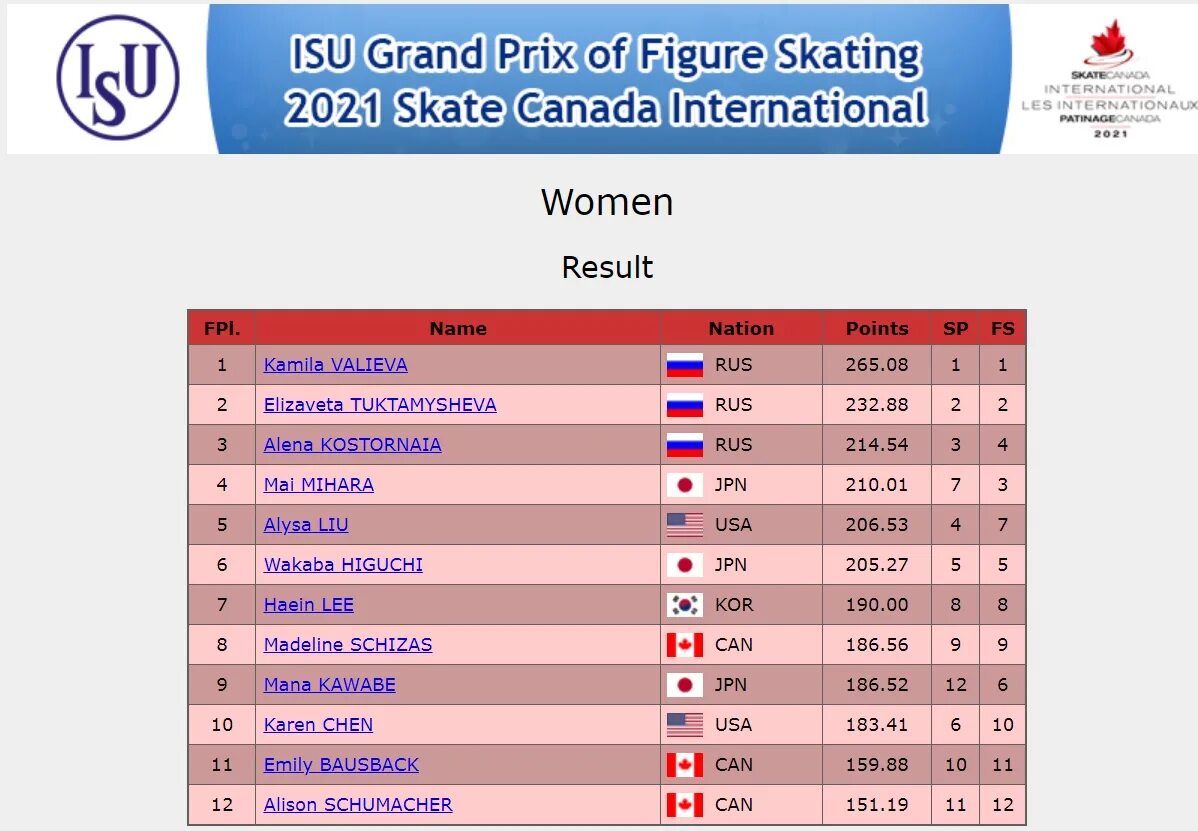Click the Haein LEE name link
The image size is (1198, 831).
pyautogui.click(x=309, y=605)
